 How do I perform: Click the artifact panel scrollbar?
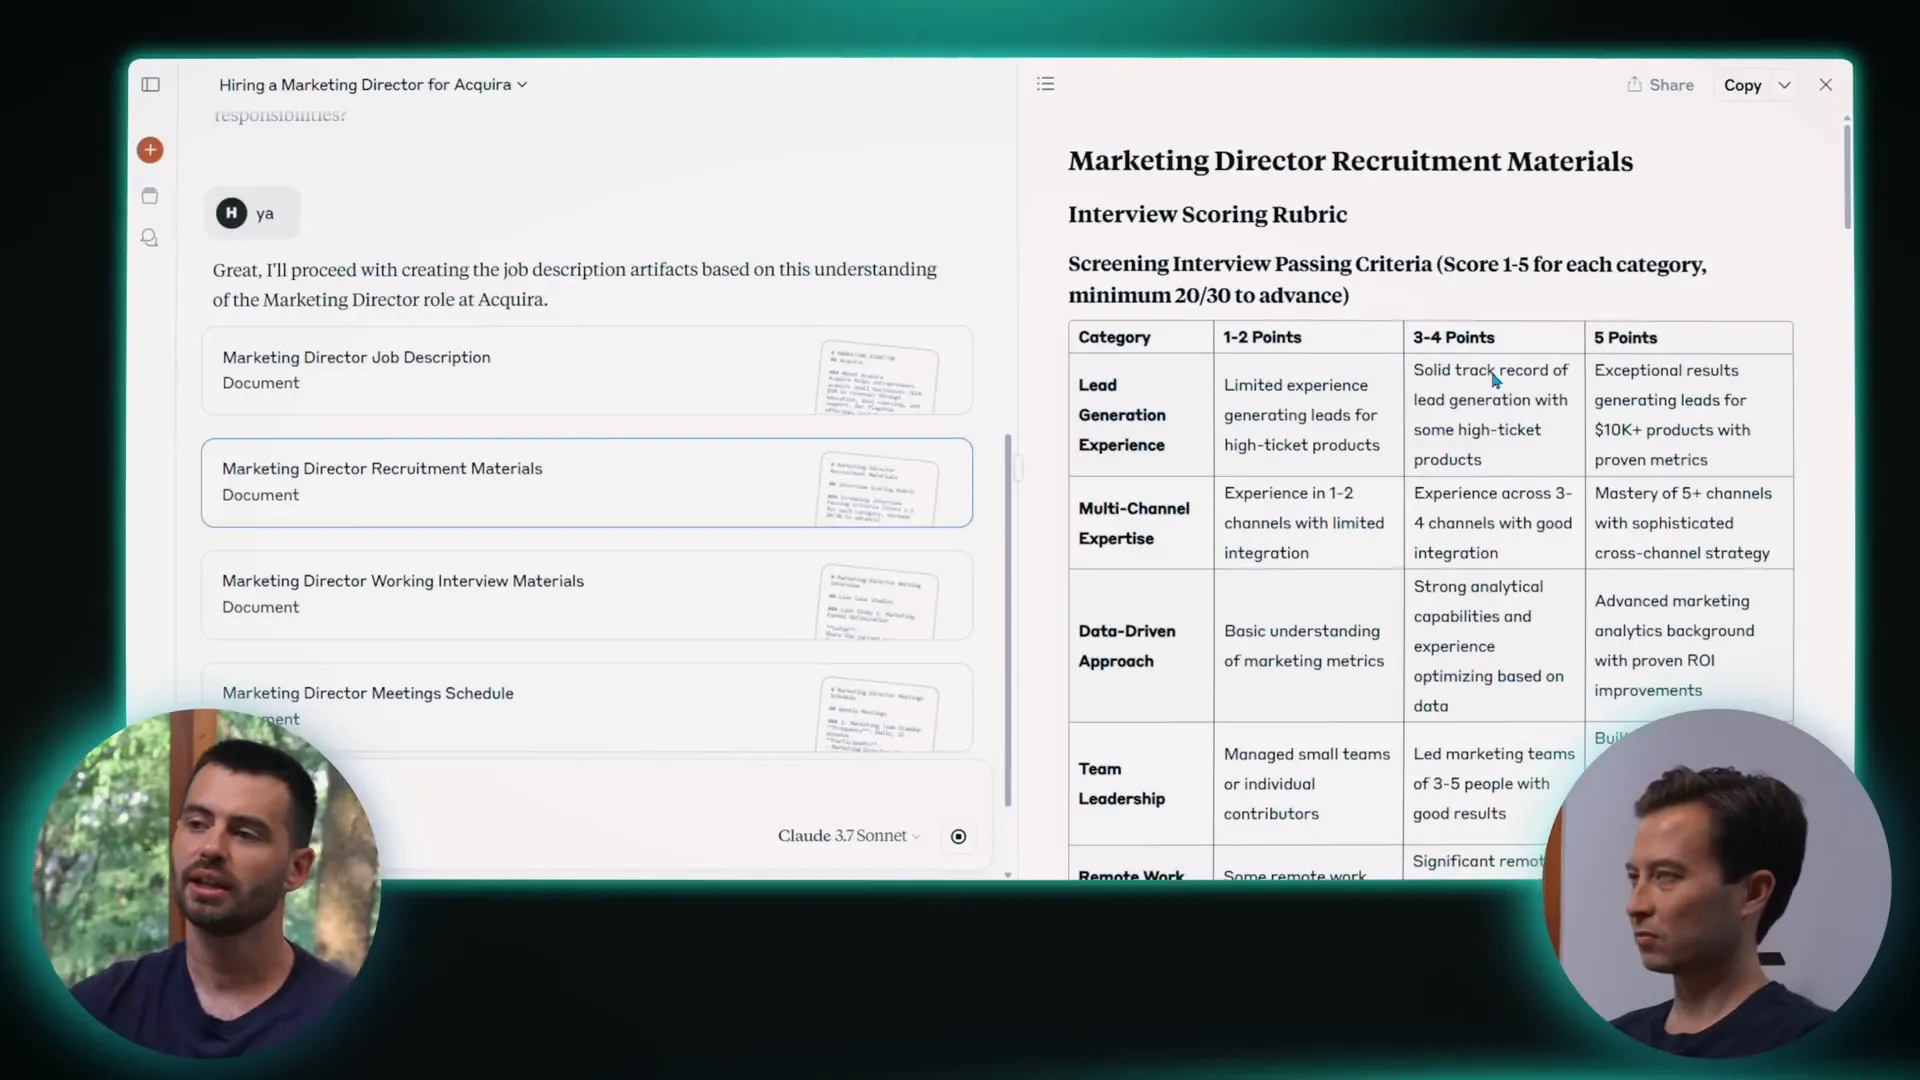1846,175
